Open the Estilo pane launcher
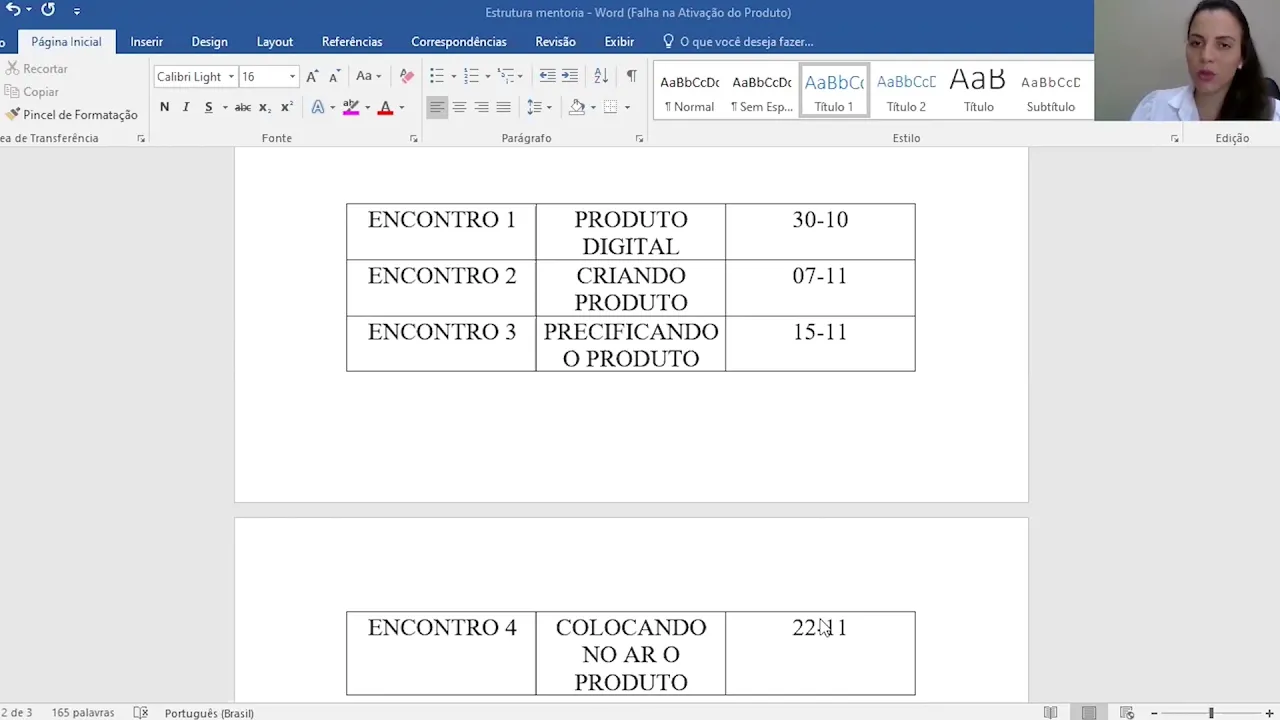 1174,139
